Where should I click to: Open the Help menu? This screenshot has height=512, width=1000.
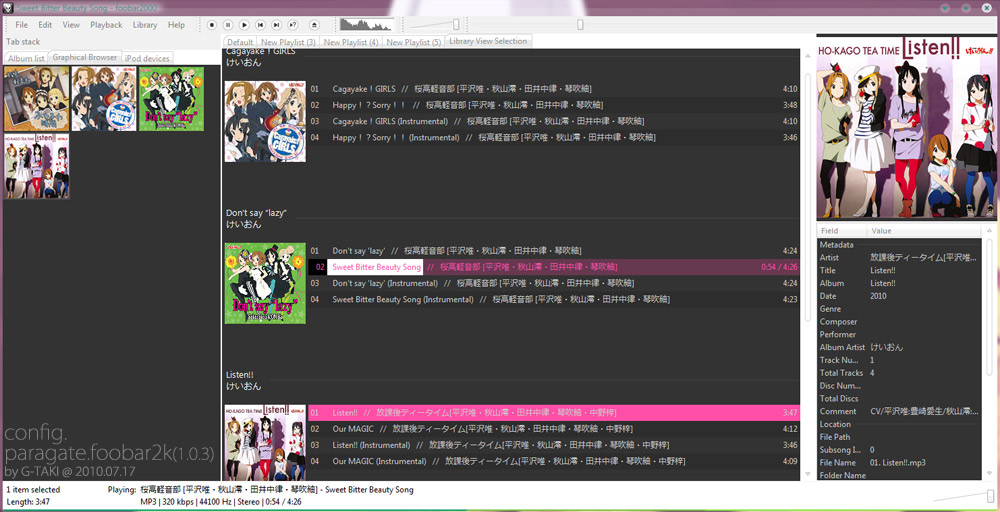tap(176, 25)
